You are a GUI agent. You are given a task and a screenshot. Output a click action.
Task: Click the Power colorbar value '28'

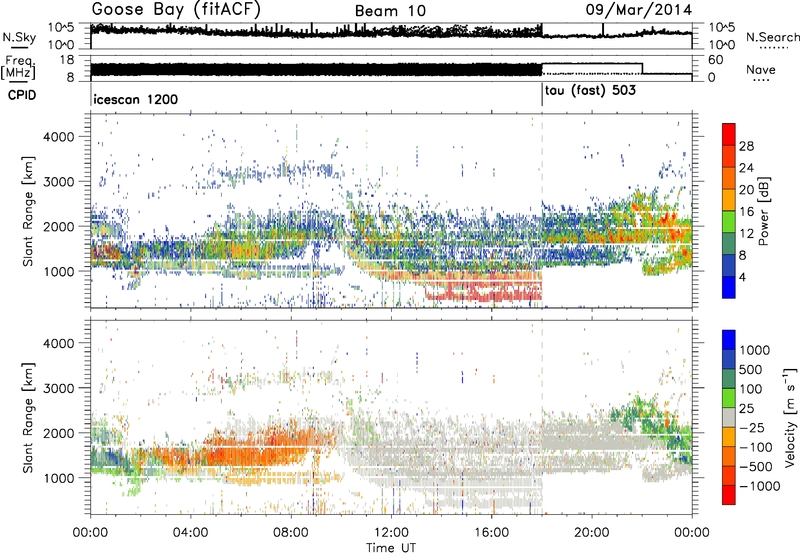[x=746, y=146]
